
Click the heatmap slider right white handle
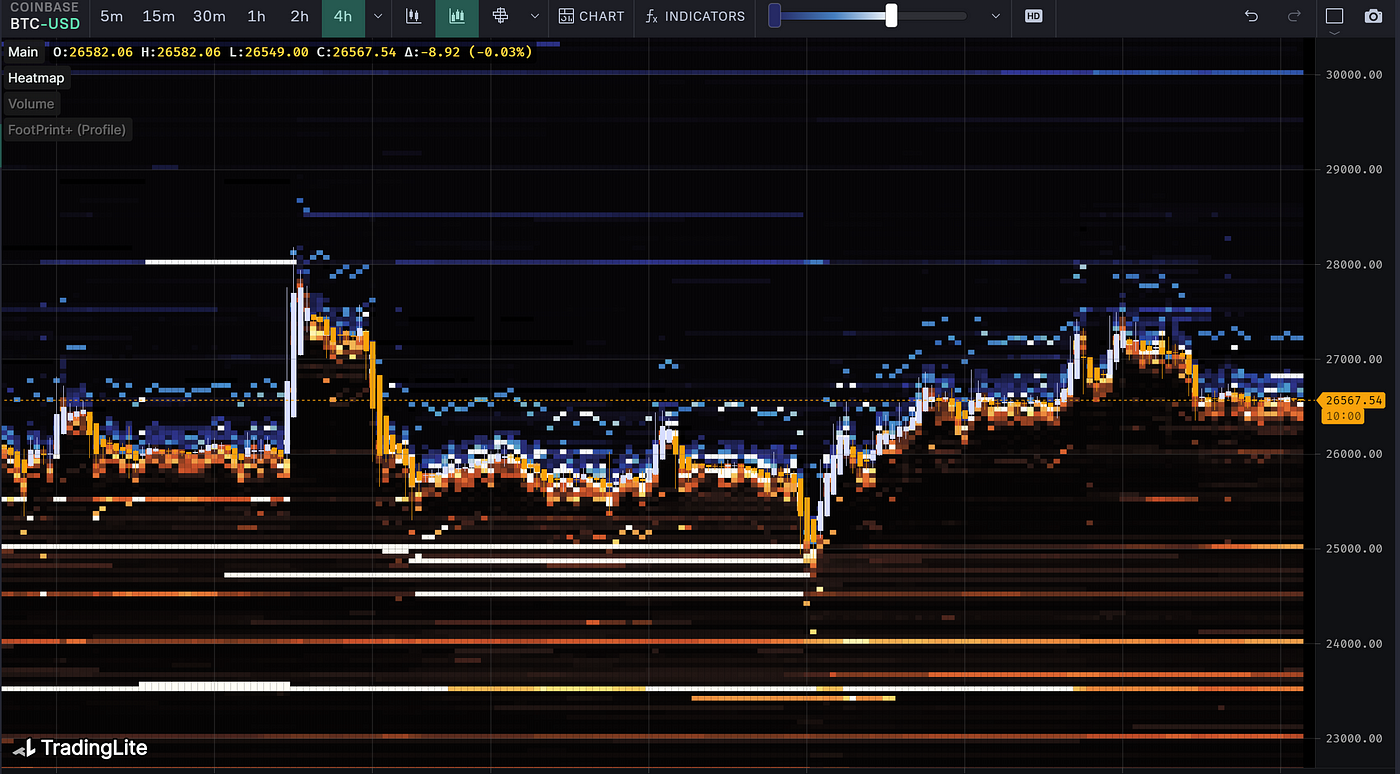[891, 16]
